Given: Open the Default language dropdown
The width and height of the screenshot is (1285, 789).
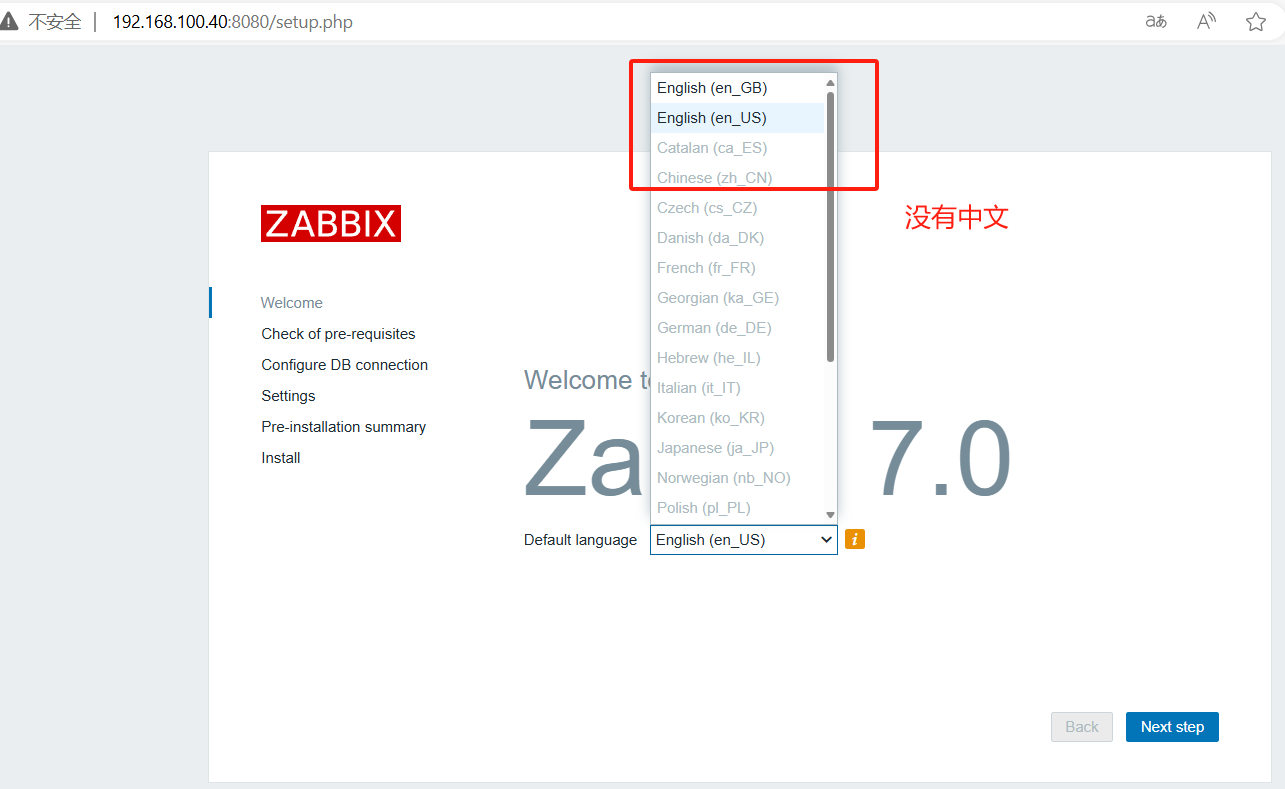Looking at the screenshot, I should point(744,540).
